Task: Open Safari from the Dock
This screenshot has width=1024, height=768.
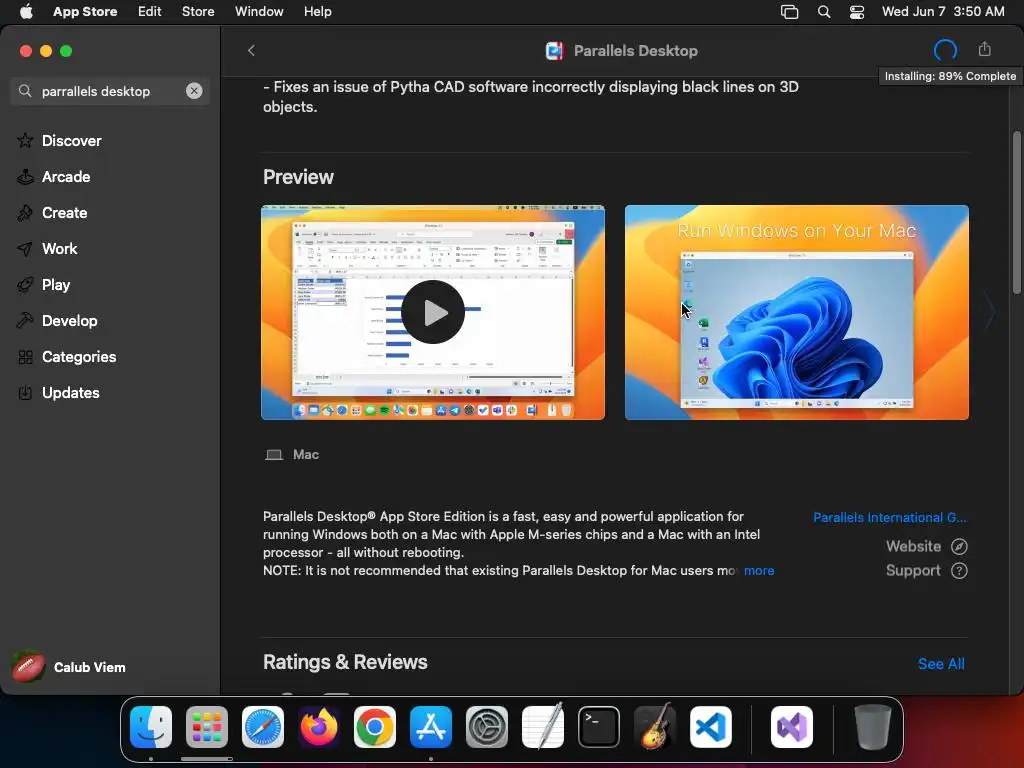Action: [263, 727]
